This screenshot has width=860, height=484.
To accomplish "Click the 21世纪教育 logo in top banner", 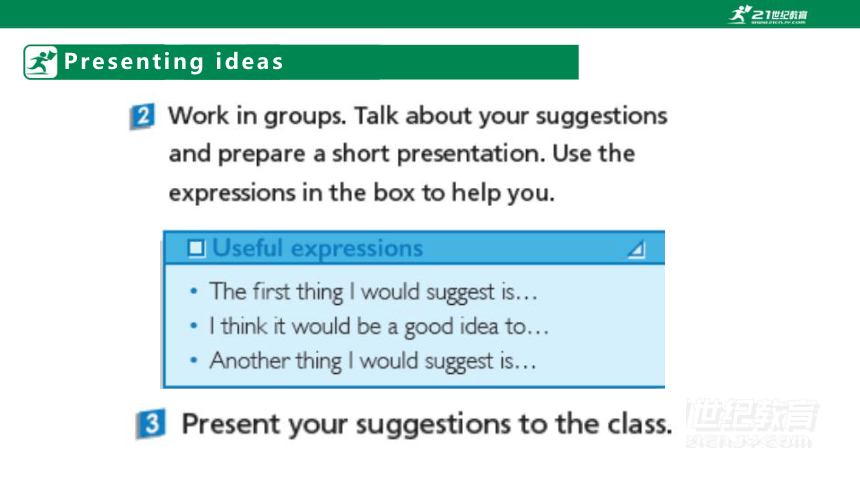I will [768, 14].
